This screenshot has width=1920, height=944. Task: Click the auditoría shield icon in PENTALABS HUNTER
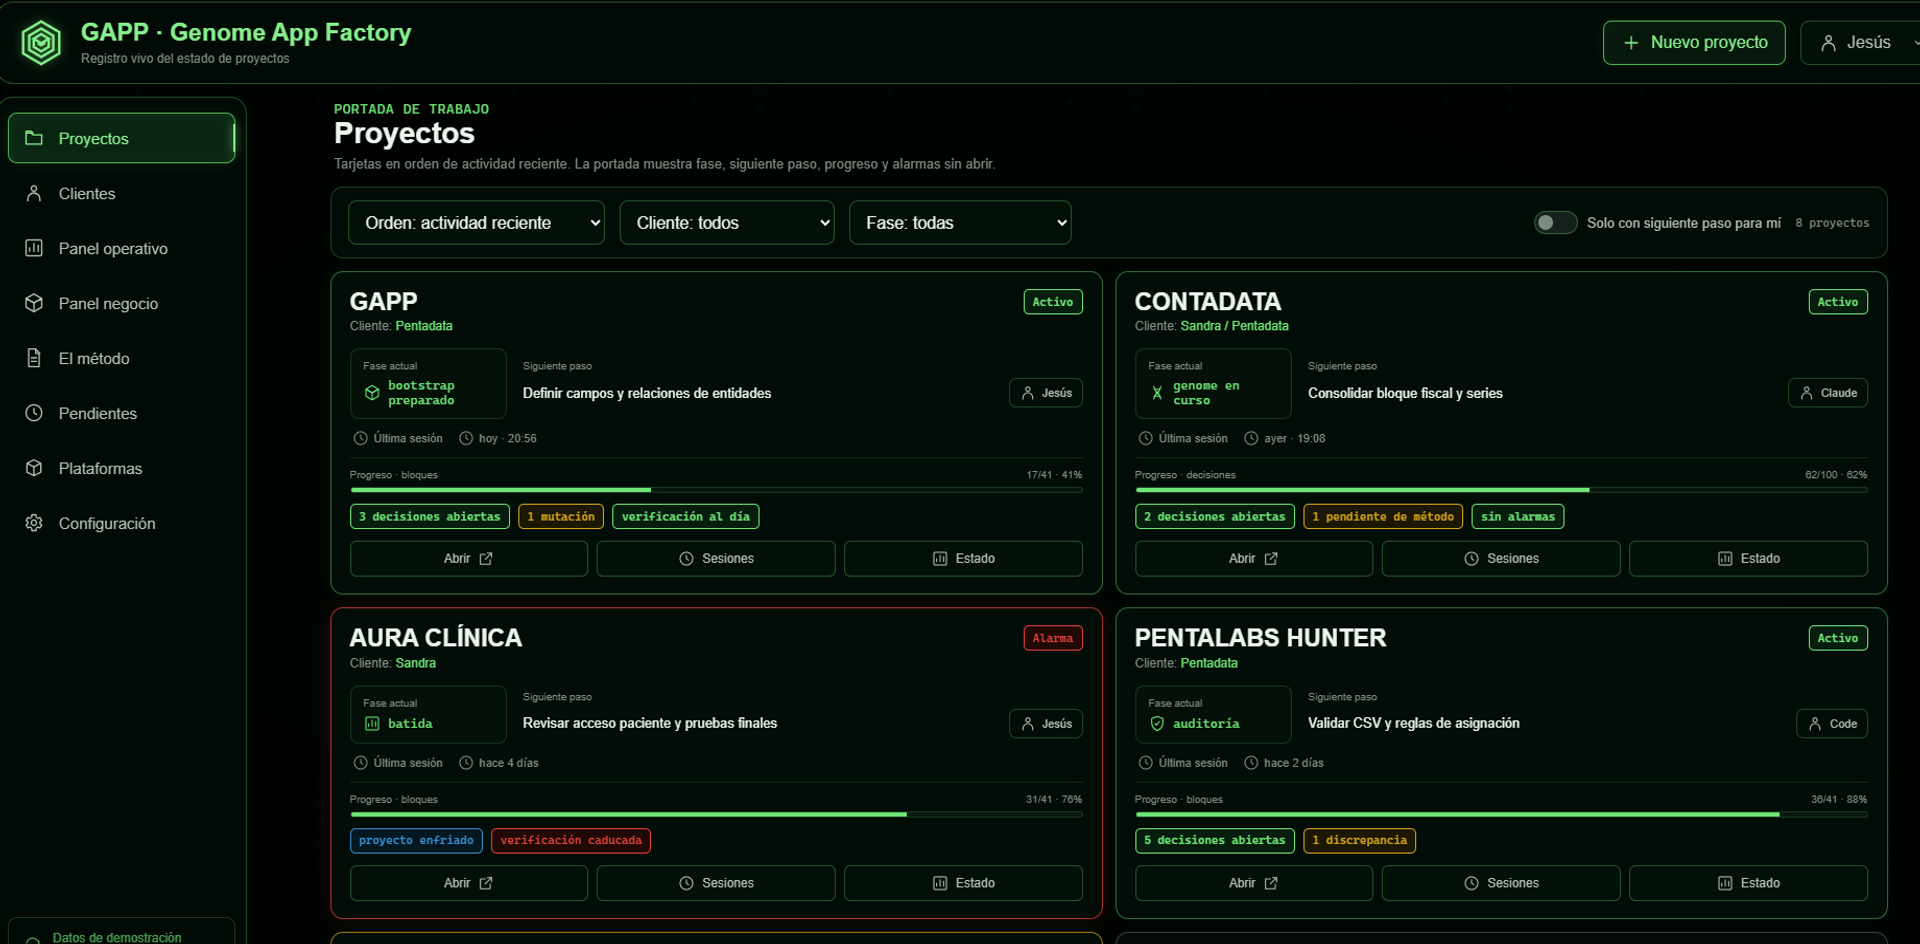(1157, 723)
